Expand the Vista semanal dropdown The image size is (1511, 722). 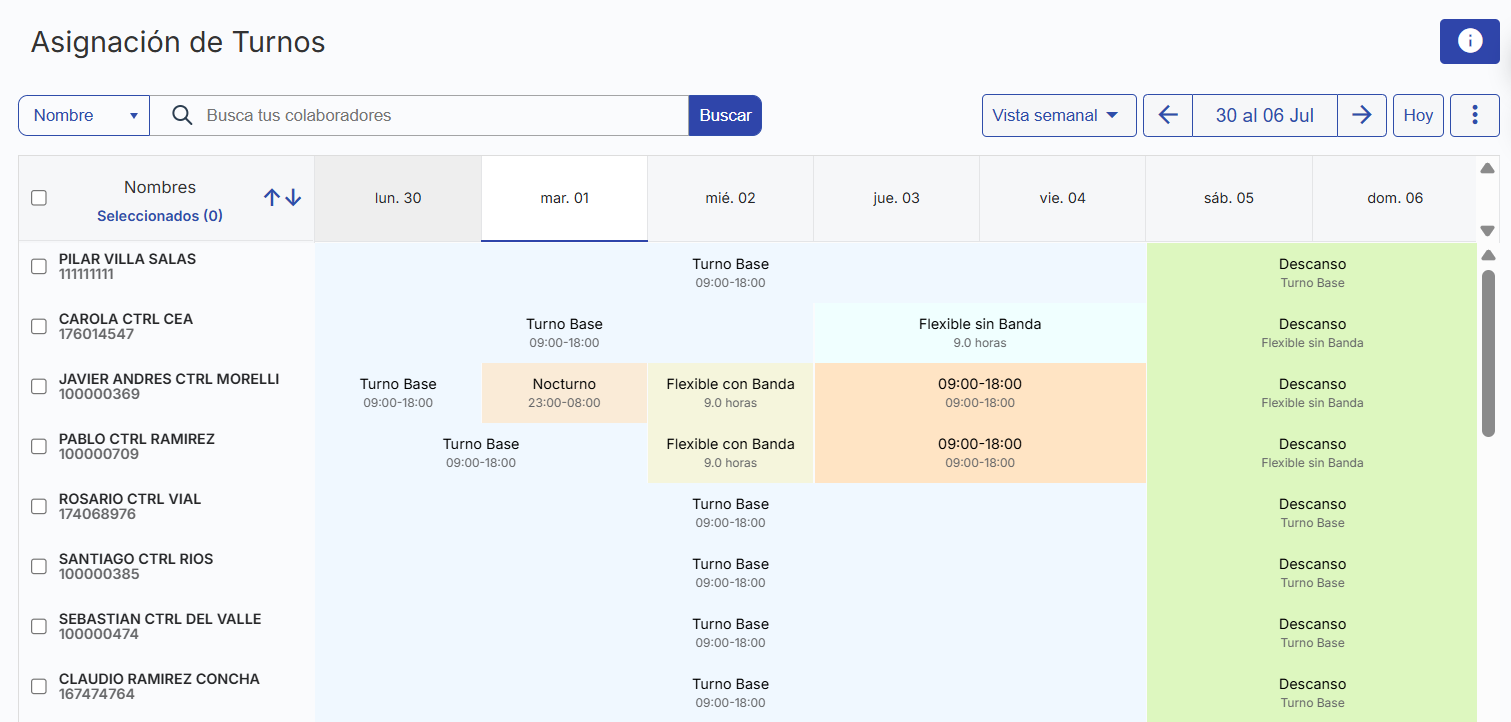[x=1058, y=115]
